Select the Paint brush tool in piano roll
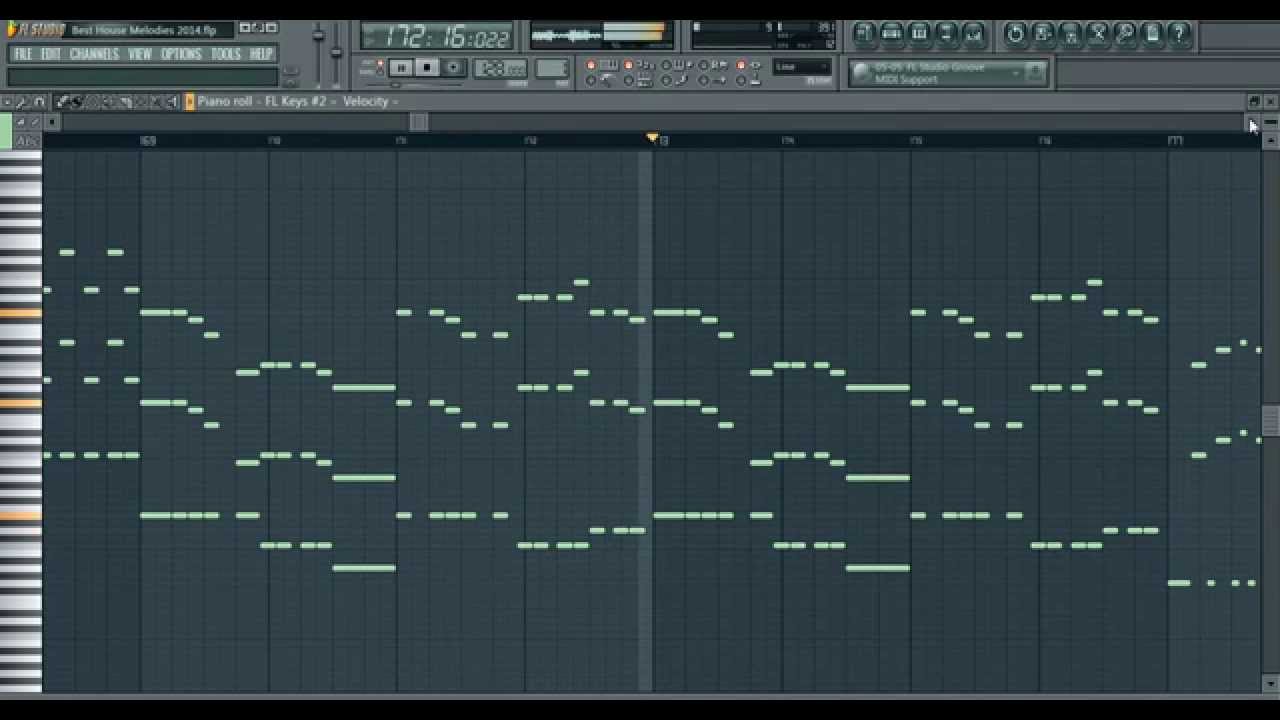The width and height of the screenshot is (1280, 720). 76,101
